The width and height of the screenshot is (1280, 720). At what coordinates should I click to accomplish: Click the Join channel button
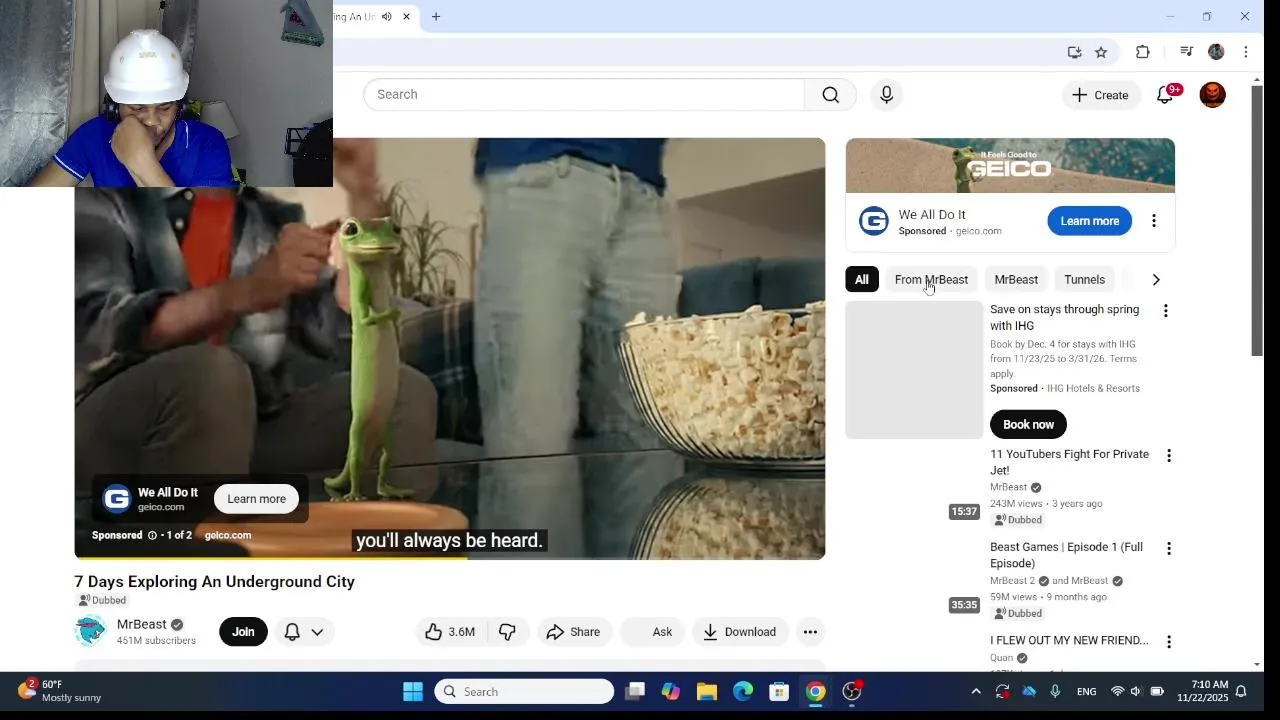[x=243, y=632]
